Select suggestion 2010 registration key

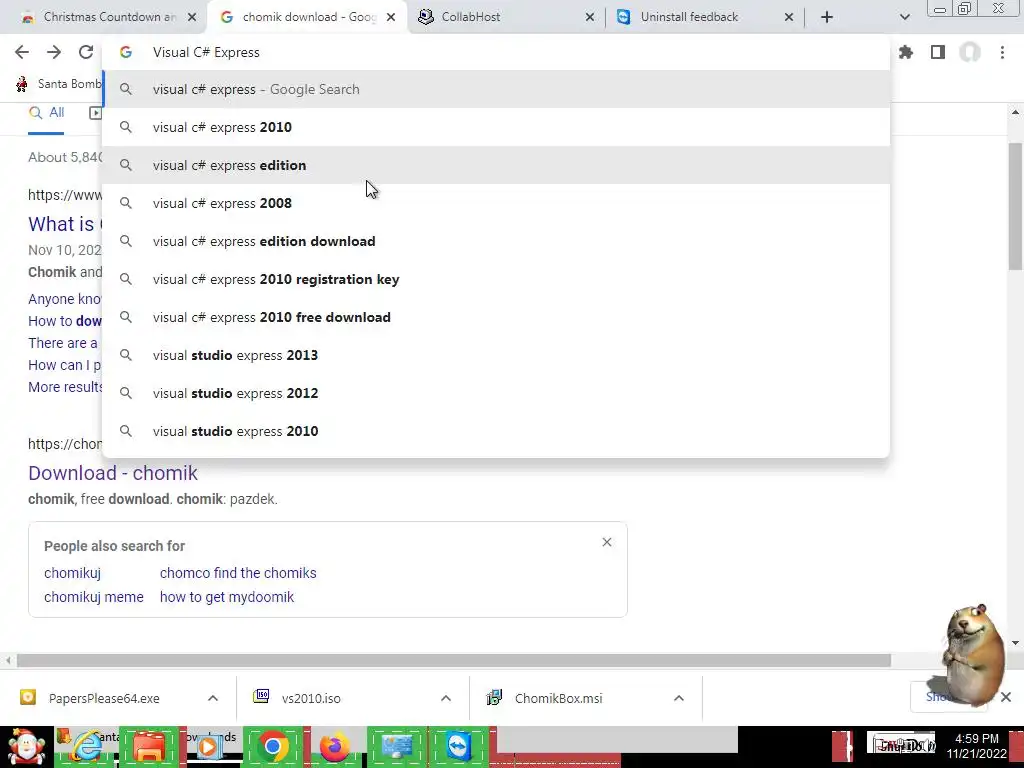coord(496,279)
